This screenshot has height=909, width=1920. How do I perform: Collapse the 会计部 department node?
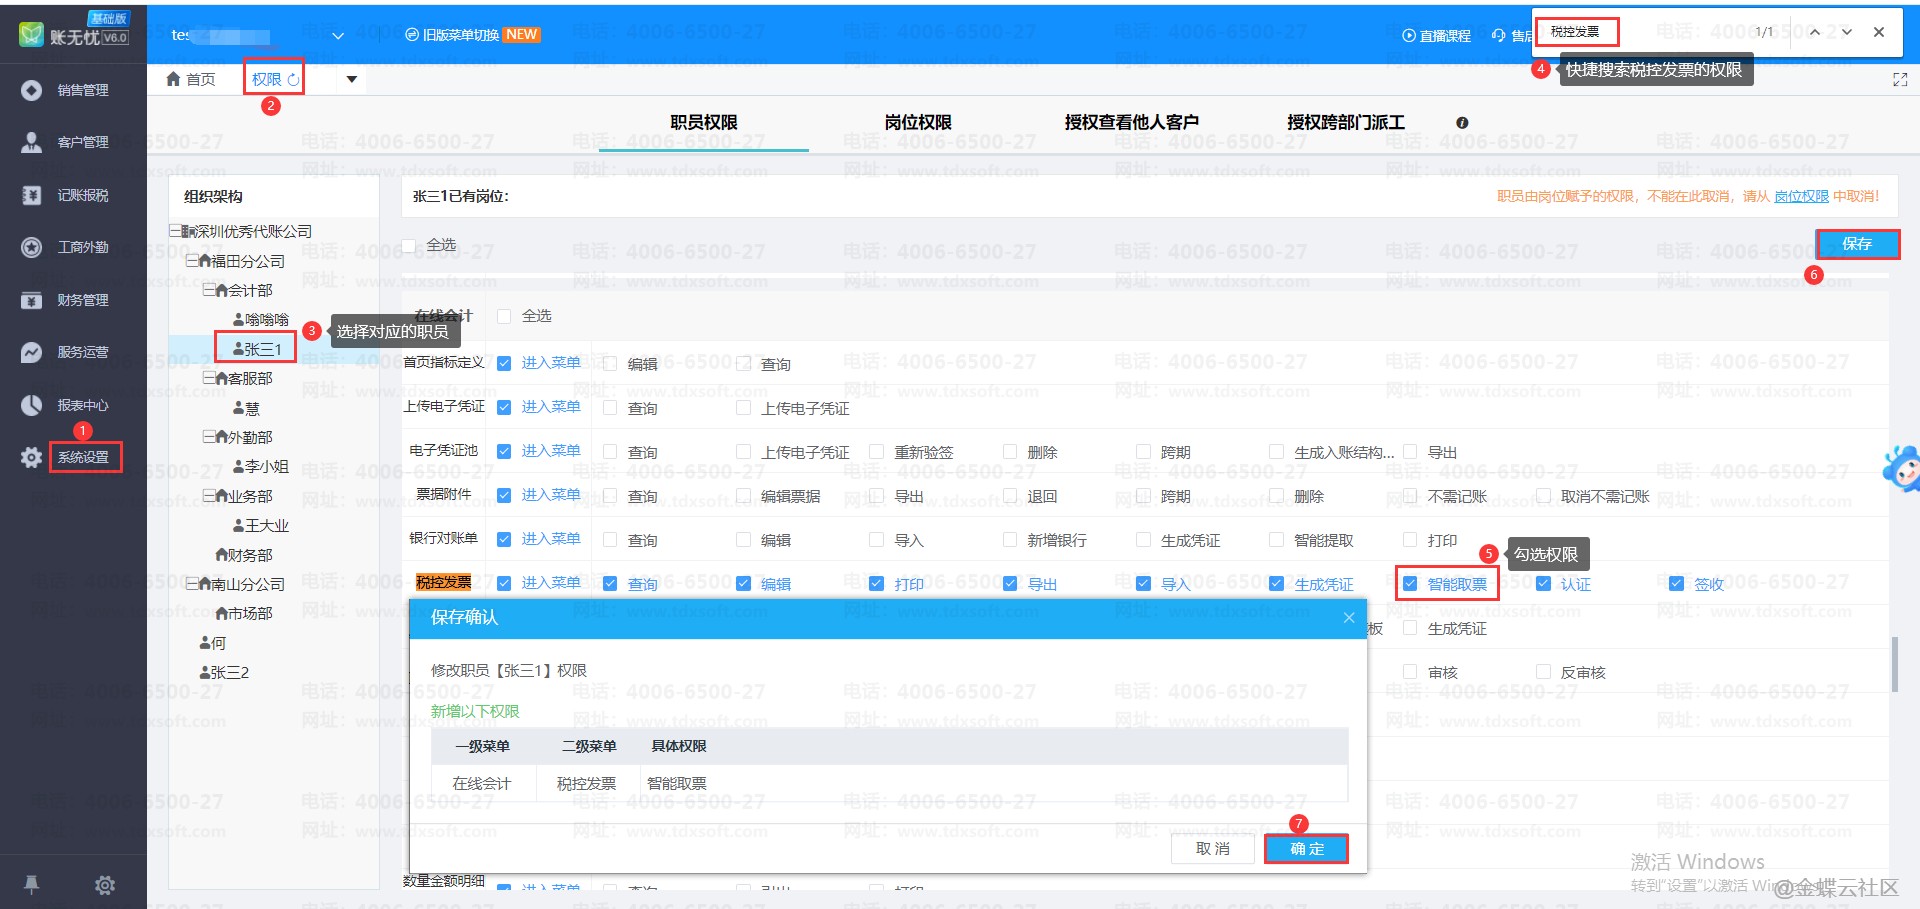click(209, 290)
